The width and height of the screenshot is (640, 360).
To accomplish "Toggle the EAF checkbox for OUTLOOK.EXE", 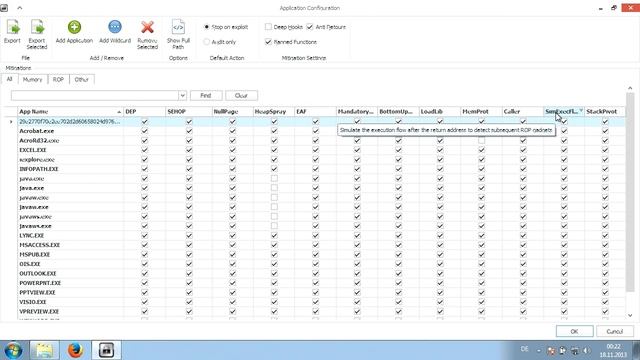I will point(316,273).
